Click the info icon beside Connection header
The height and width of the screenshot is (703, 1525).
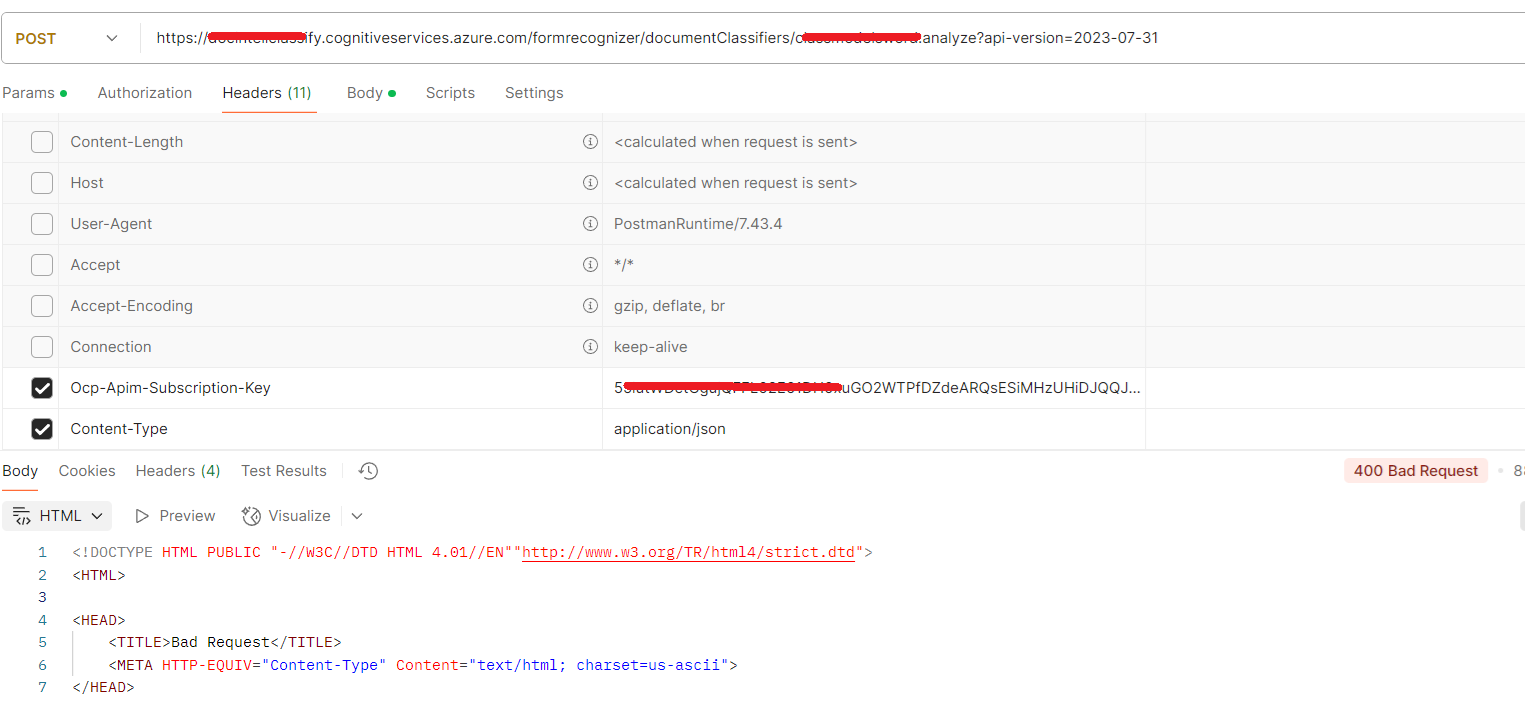click(x=590, y=346)
